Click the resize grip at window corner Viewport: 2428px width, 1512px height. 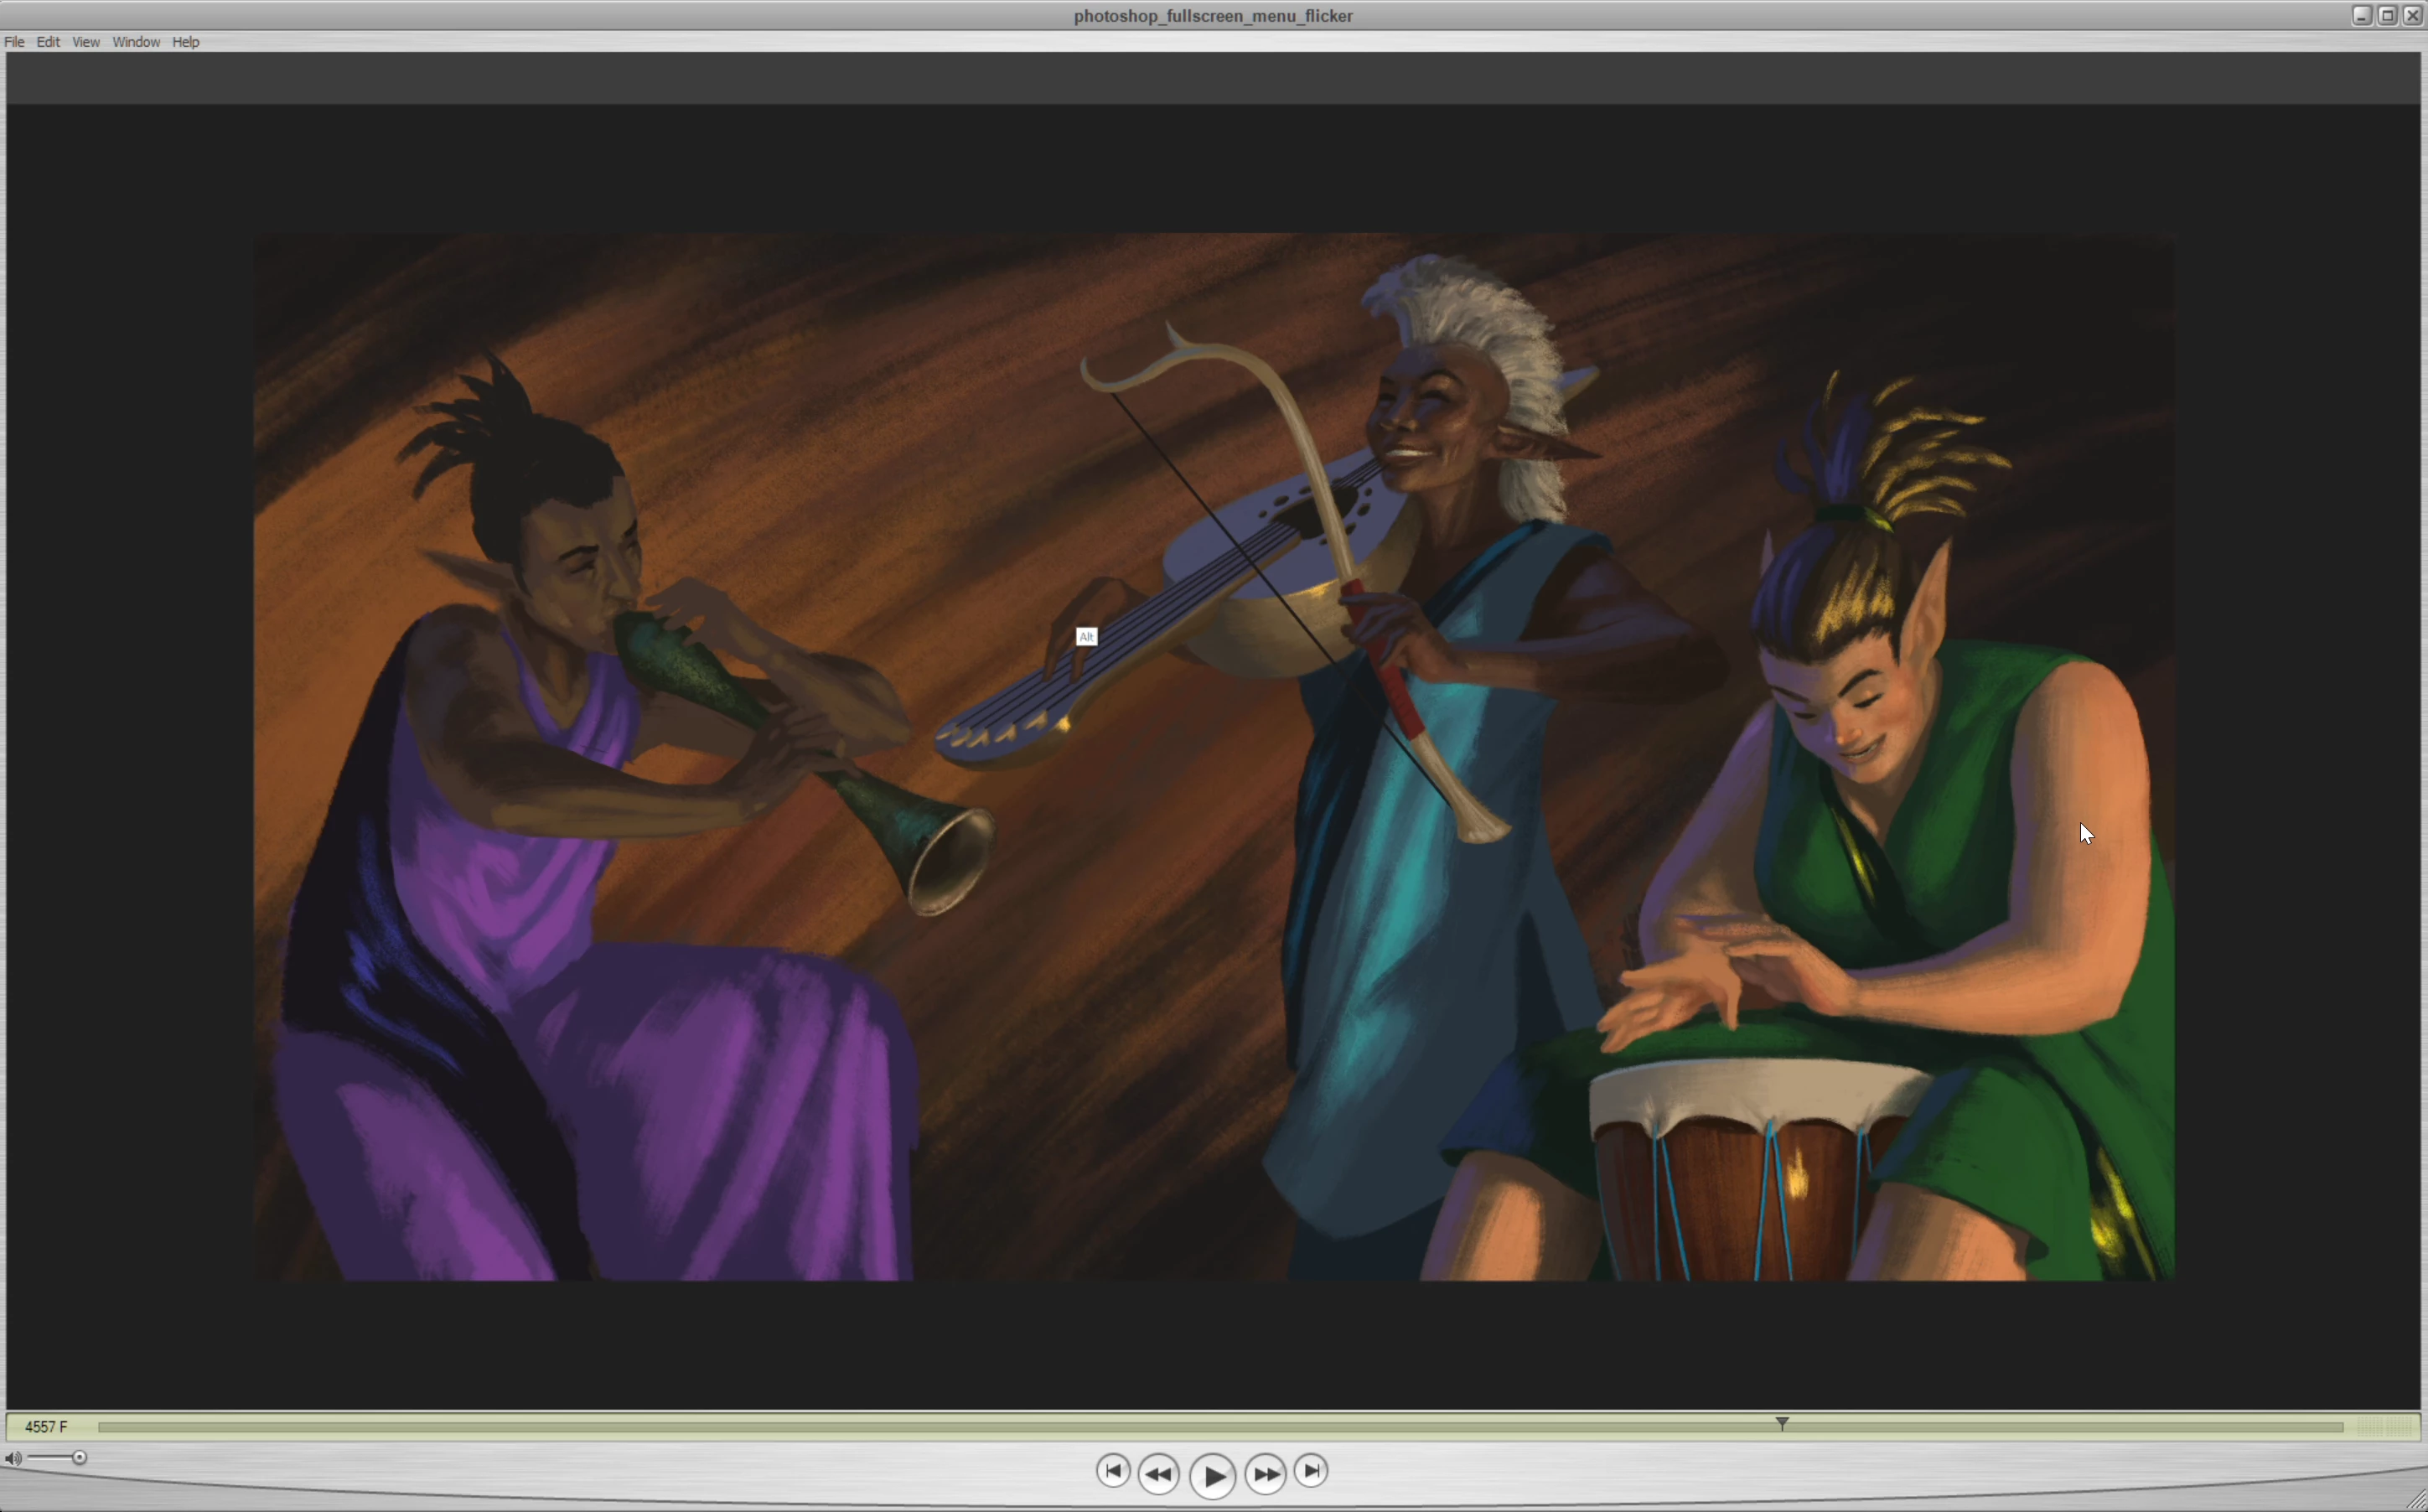[x=2416, y=1500]
